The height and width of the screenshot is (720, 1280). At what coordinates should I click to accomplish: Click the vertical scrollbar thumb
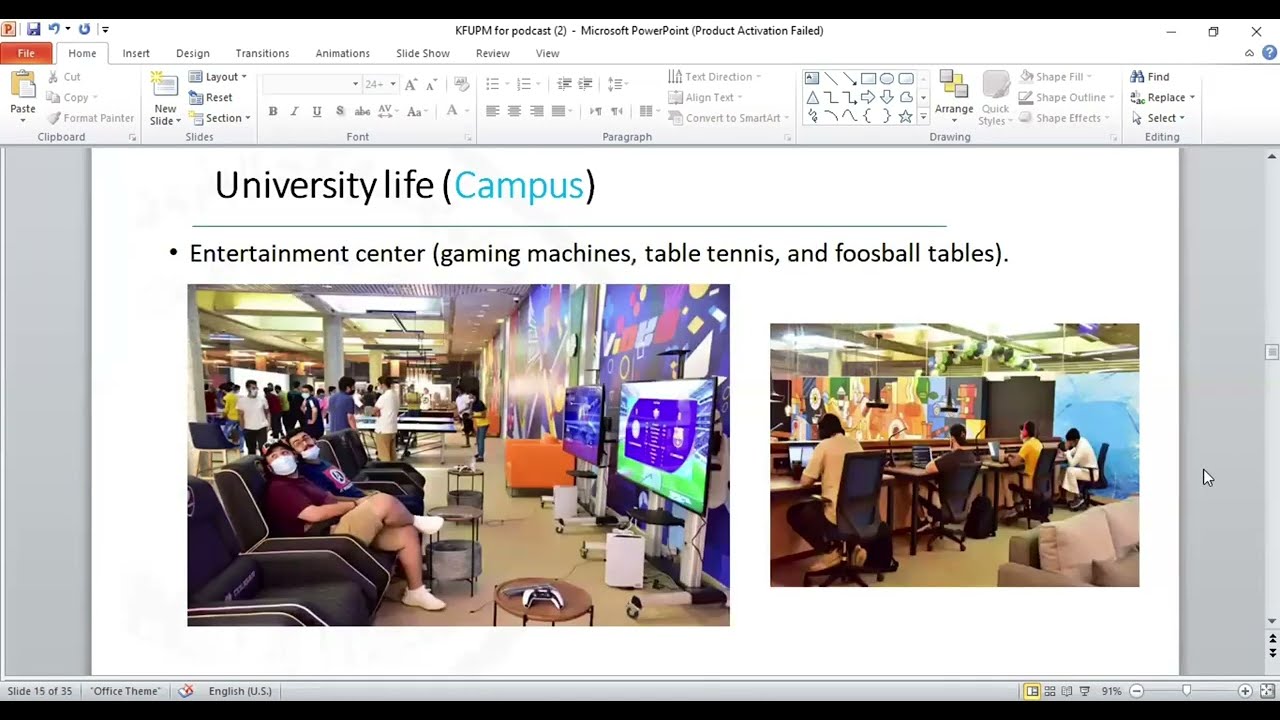pyautogui.click(x=1272, y=352)
